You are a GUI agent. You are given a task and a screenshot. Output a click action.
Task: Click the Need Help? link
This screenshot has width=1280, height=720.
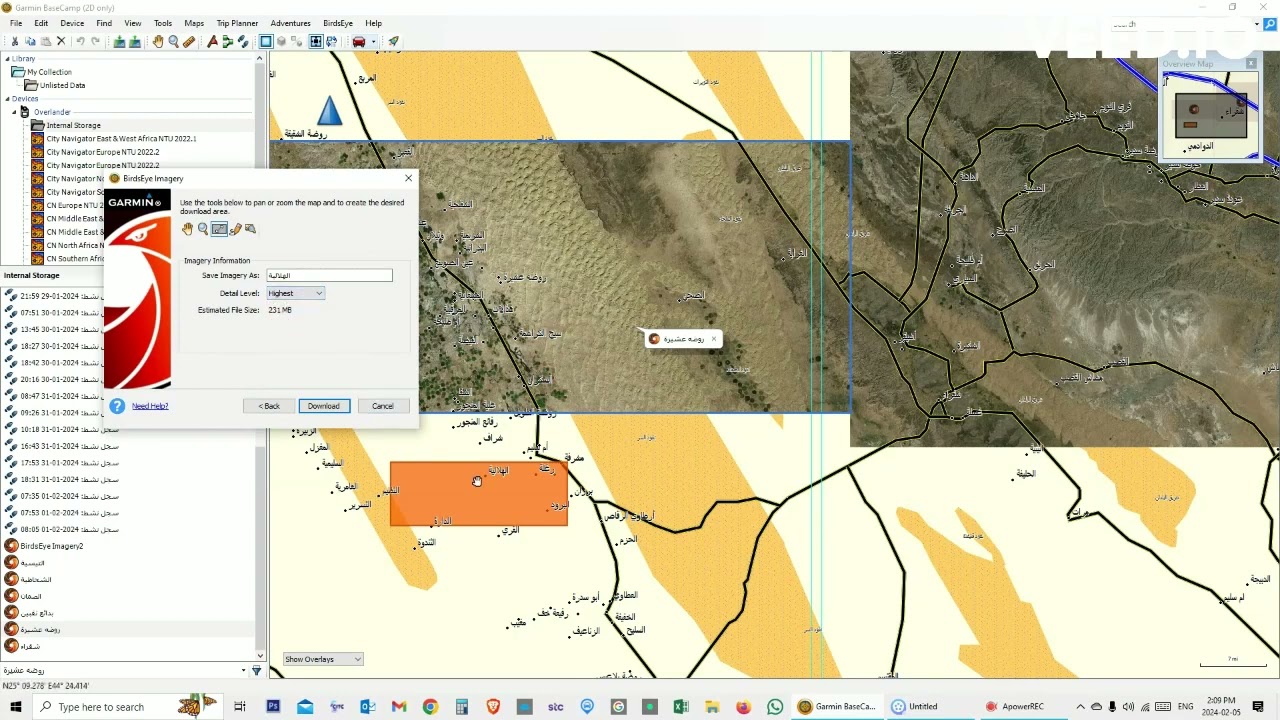coord(150,406)
